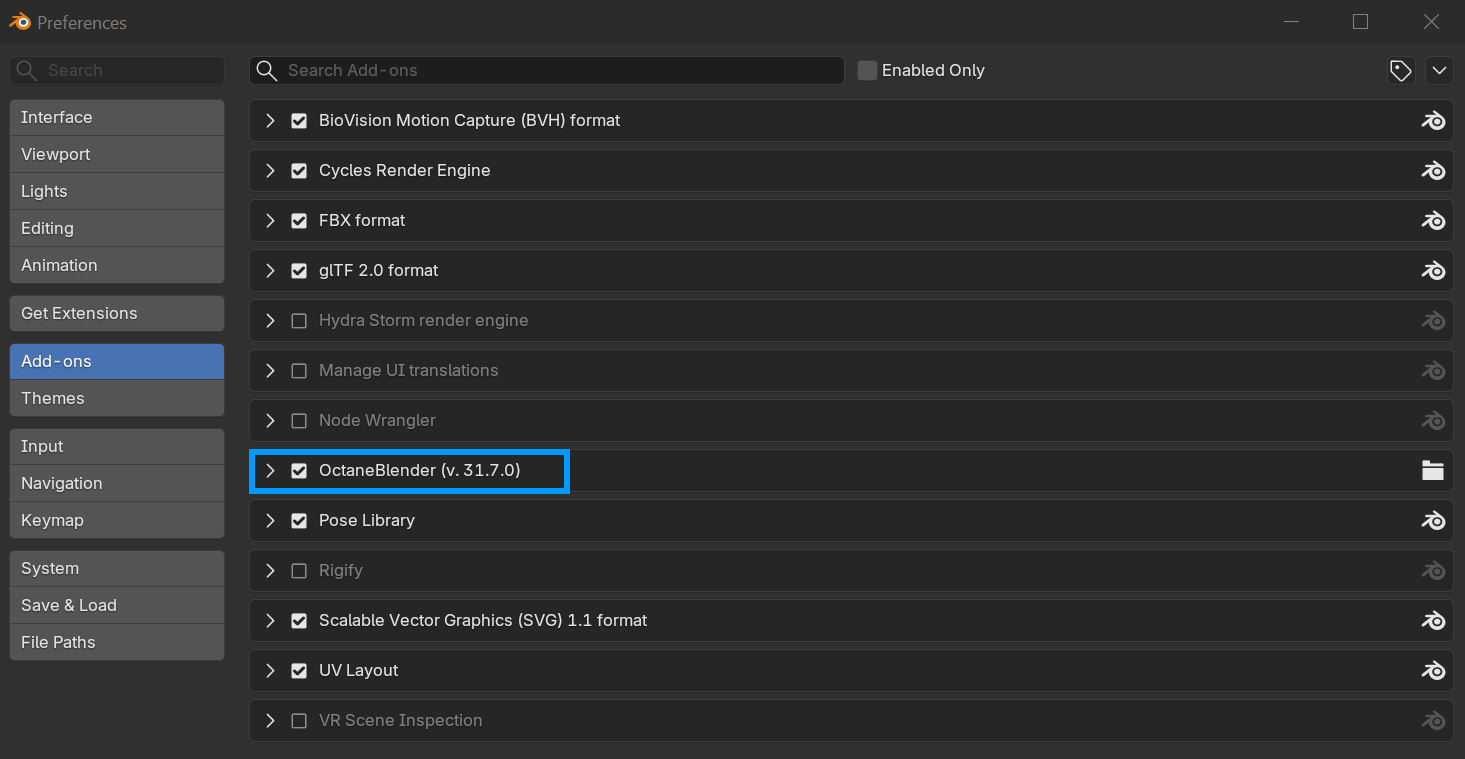The height and width of the screenshot is (759, 1465).
Task: Enable the Node Wrangler add-on checkbox
Action: click(x=298, y=420)
